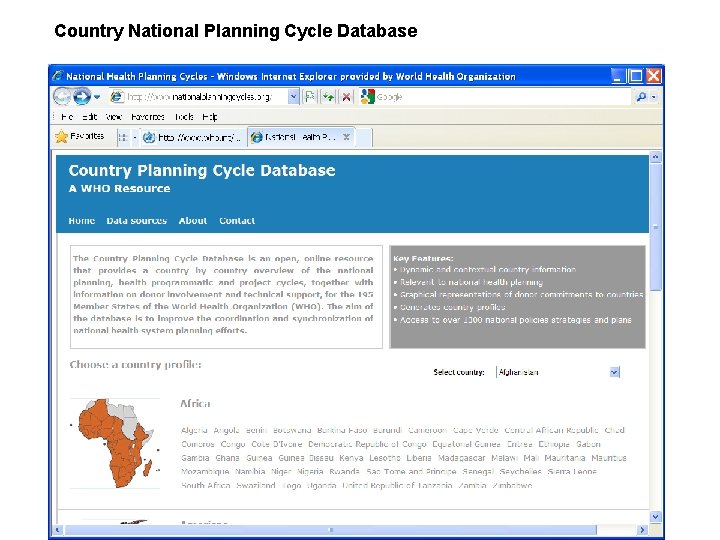Open the Central African Republic profile

click(x=551, y=430)
